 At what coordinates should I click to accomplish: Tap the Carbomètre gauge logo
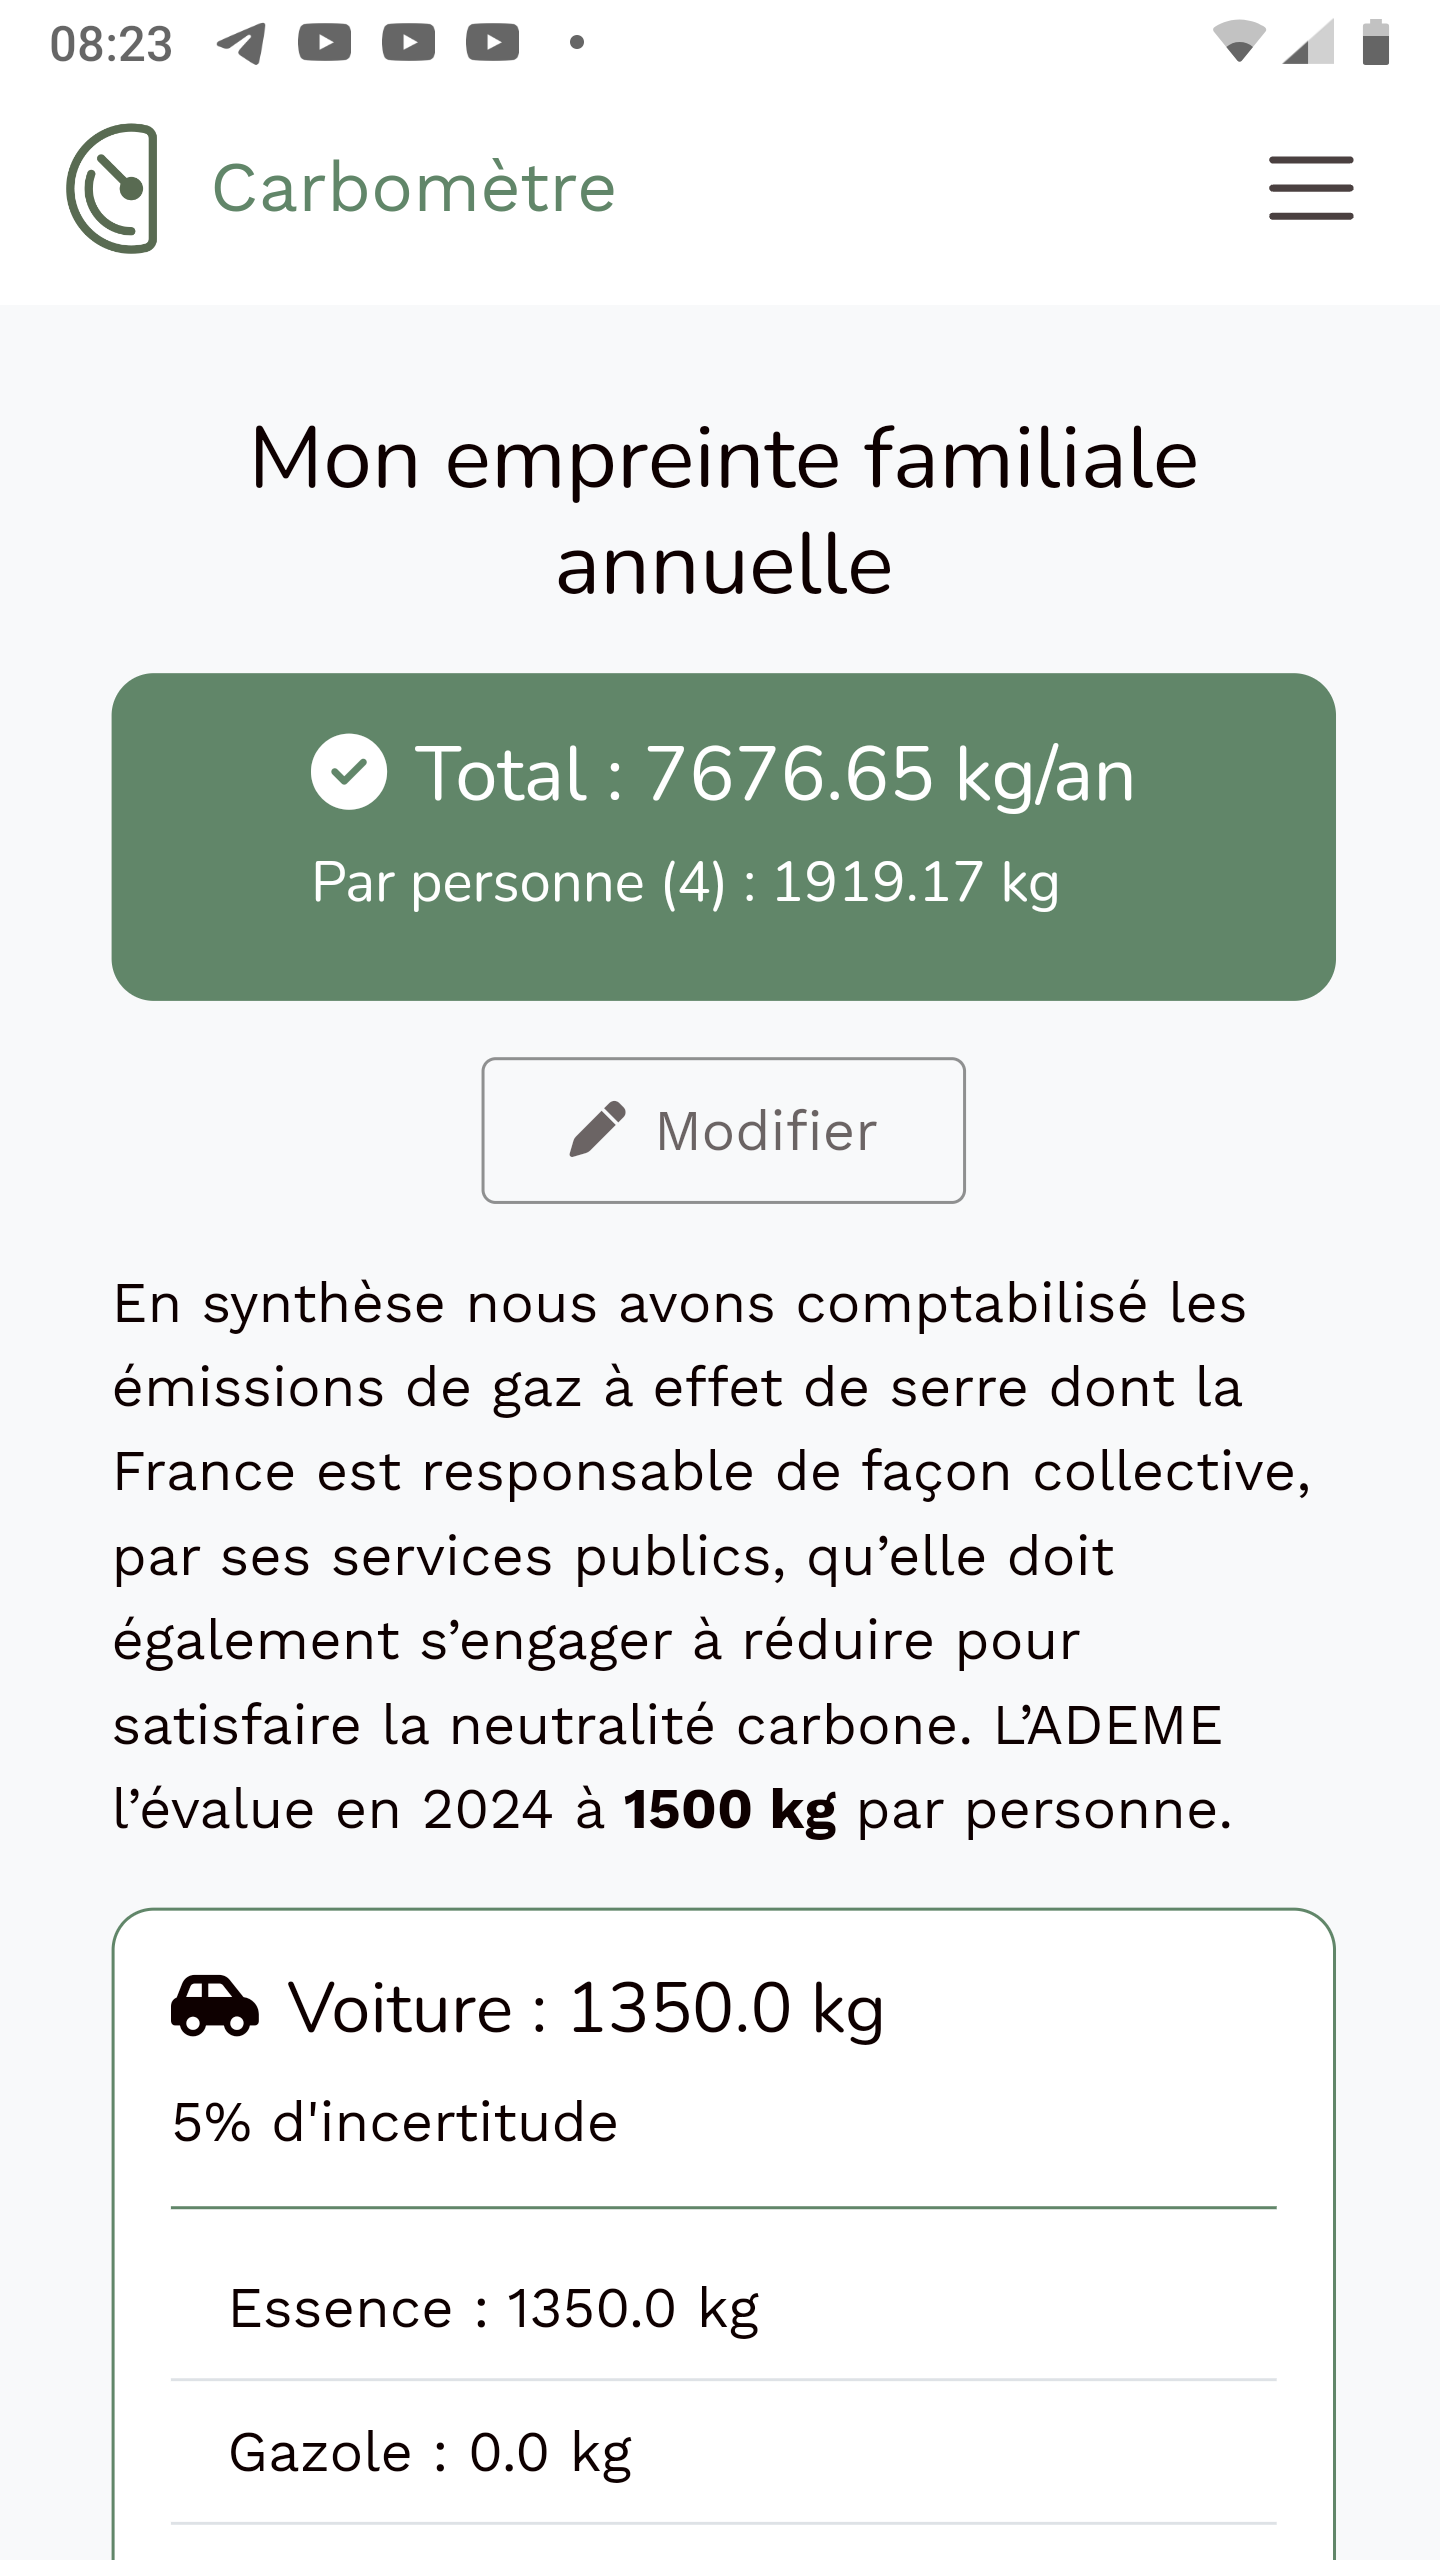click(x=113, y=188)
